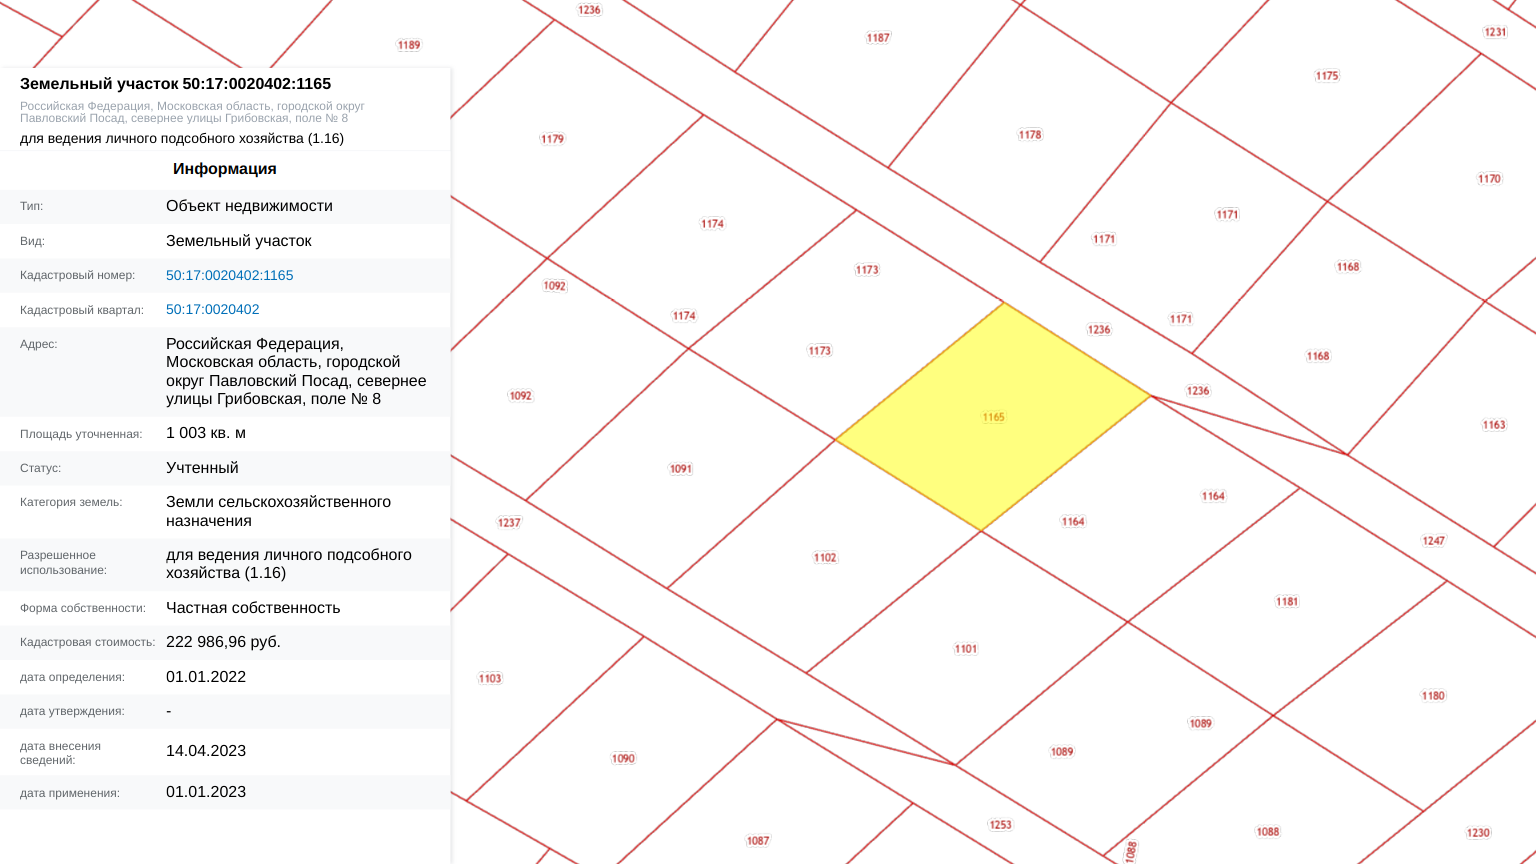Click the 'Кадастровая стоимость:' label
1536x864 pixels.
pyautogui.click(x=87, y=642)
